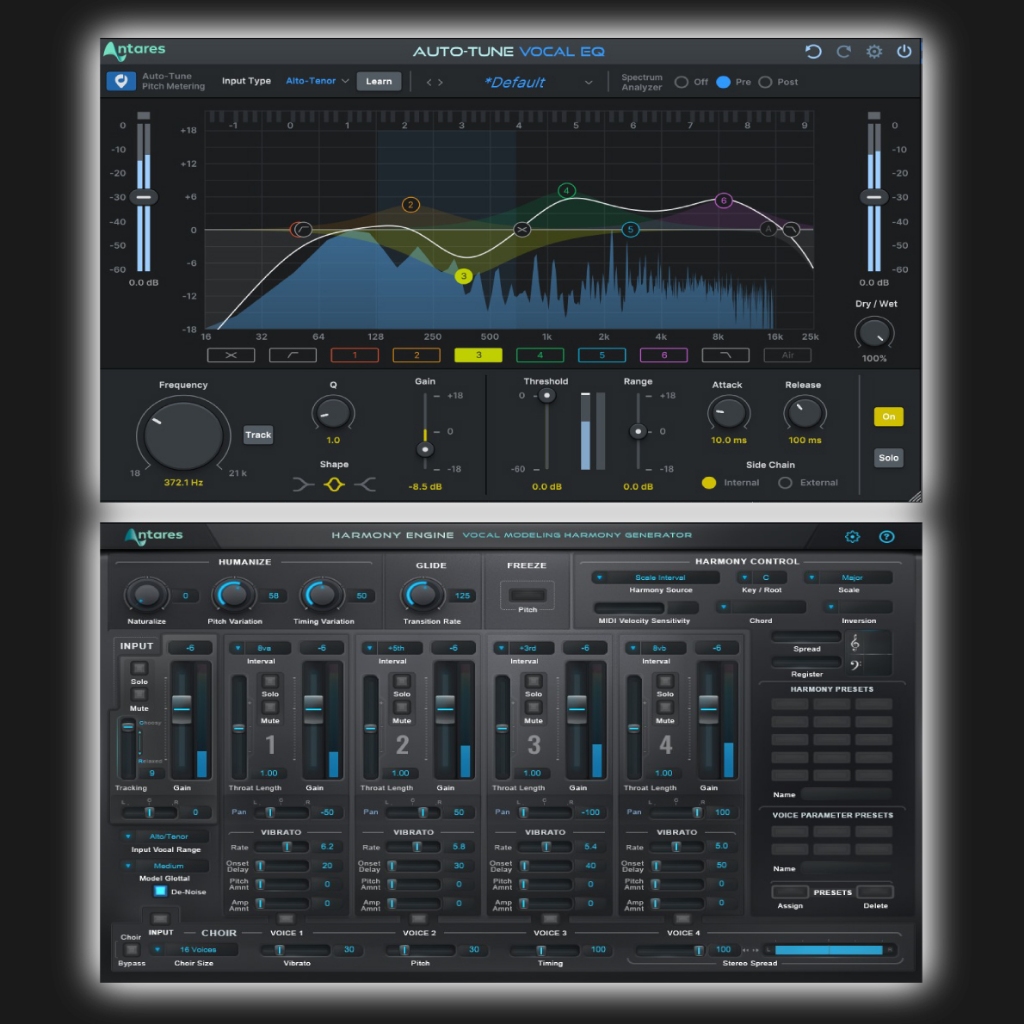Open the Input Type Alto-Tenor dropdown
The height and width of the screenshot is (1024, 1024).
(317, 81)
